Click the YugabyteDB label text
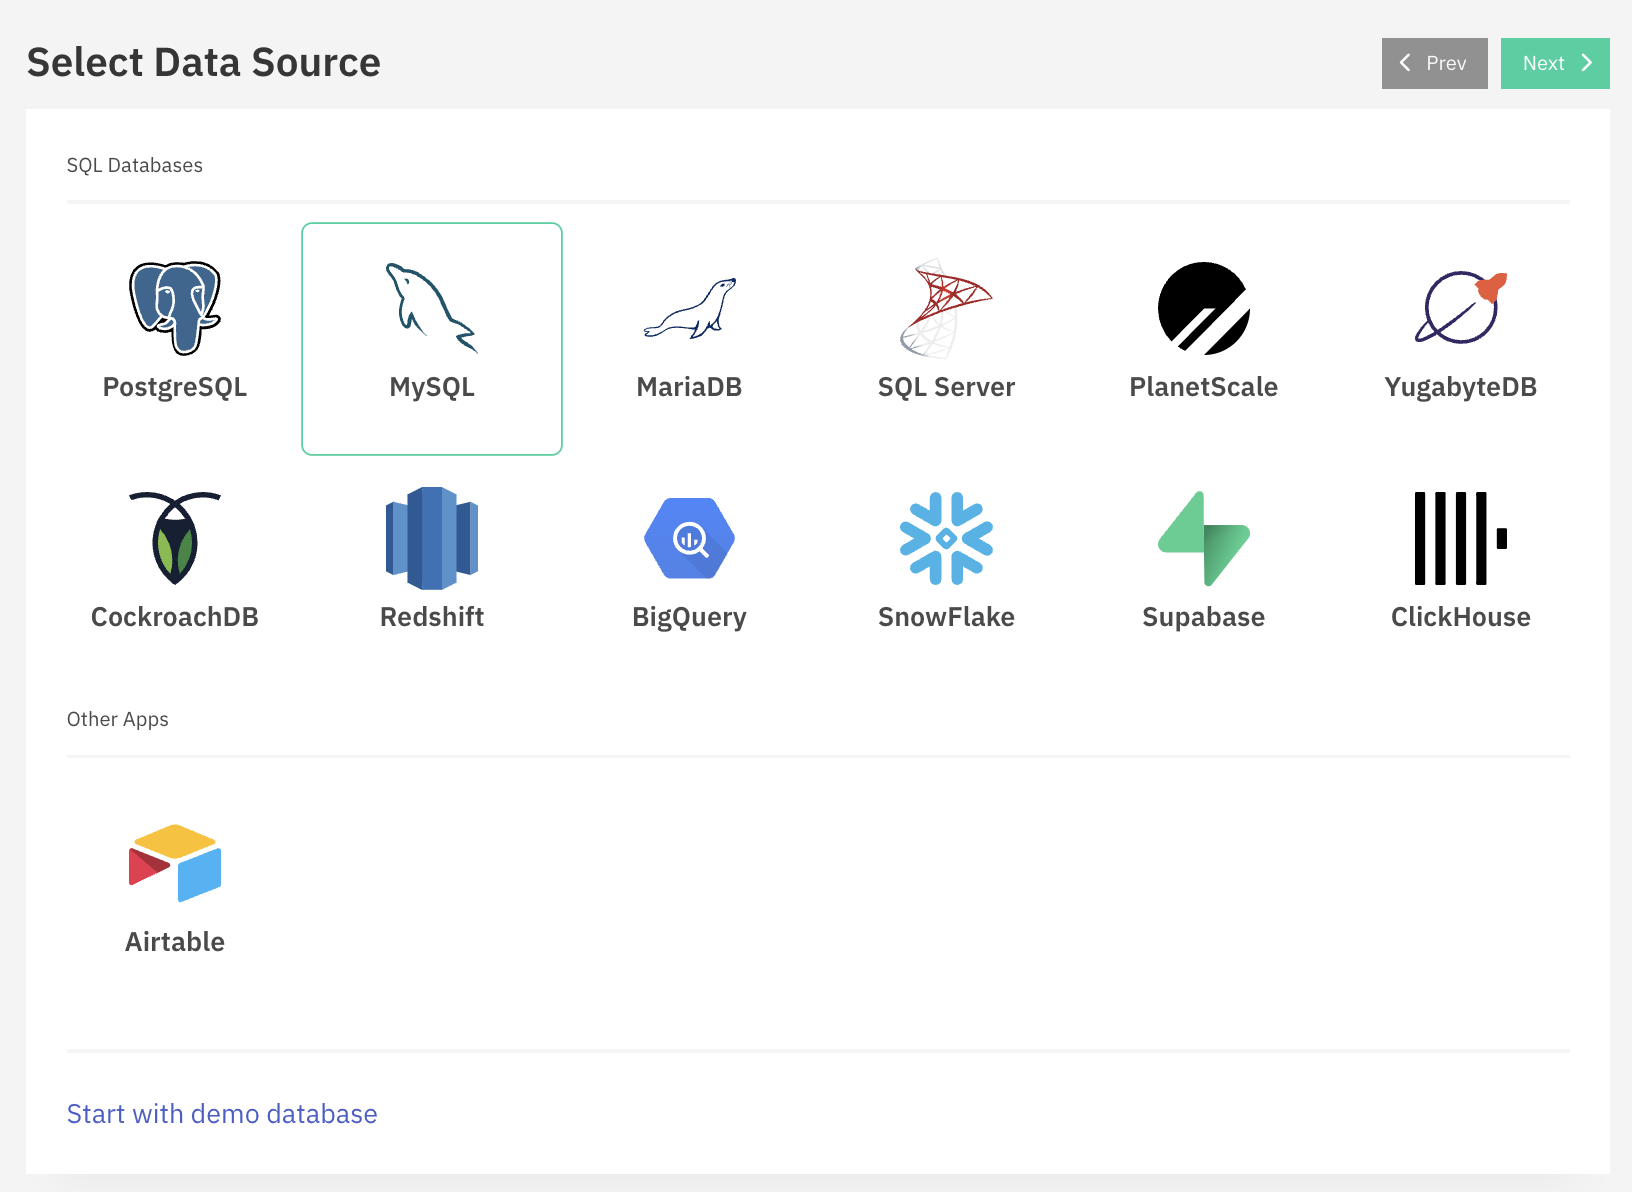Screen dimensions: 1632x1192 click(1461, 387)
